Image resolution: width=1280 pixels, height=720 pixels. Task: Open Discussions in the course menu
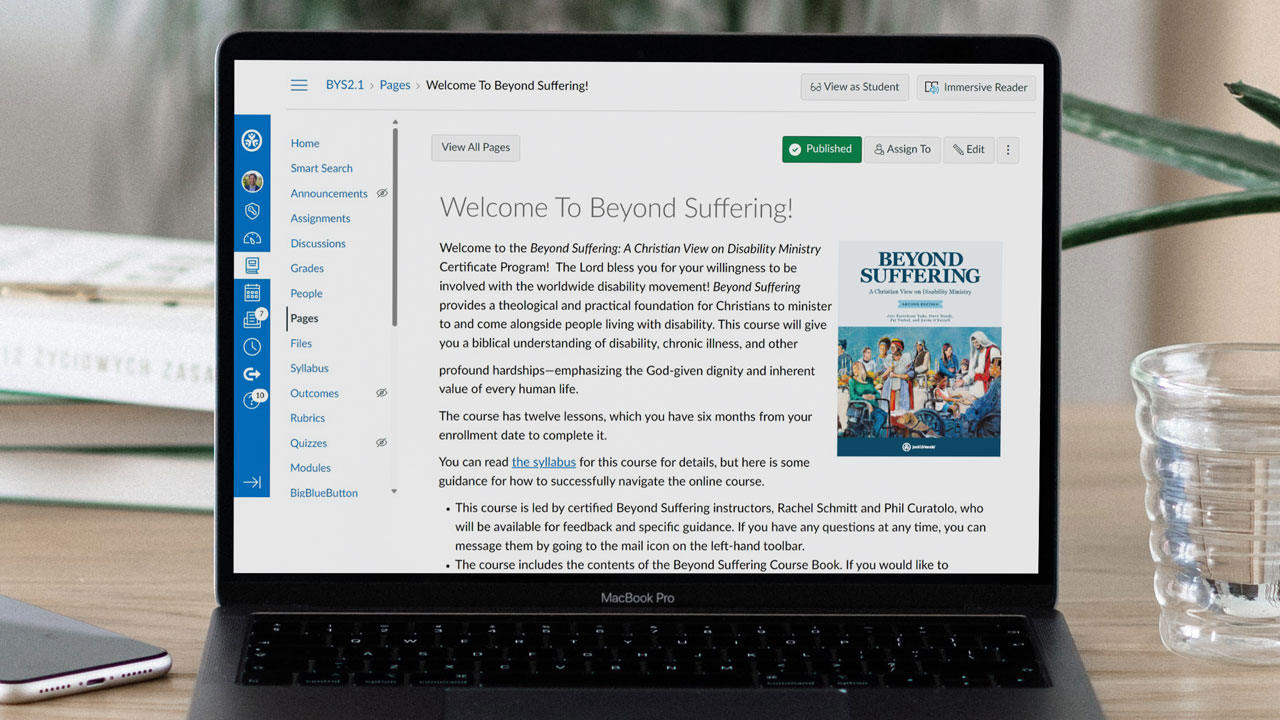pos(318,243)
